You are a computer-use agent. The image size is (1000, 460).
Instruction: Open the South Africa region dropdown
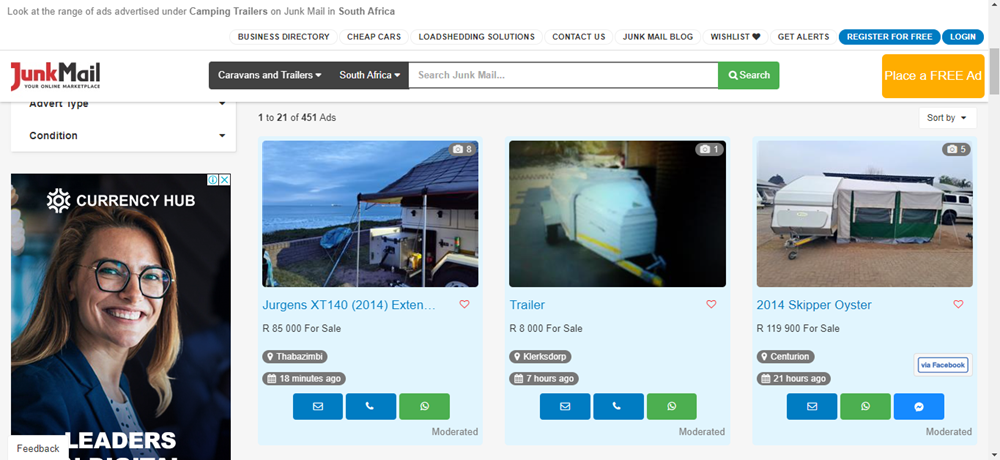click(369, 75)
